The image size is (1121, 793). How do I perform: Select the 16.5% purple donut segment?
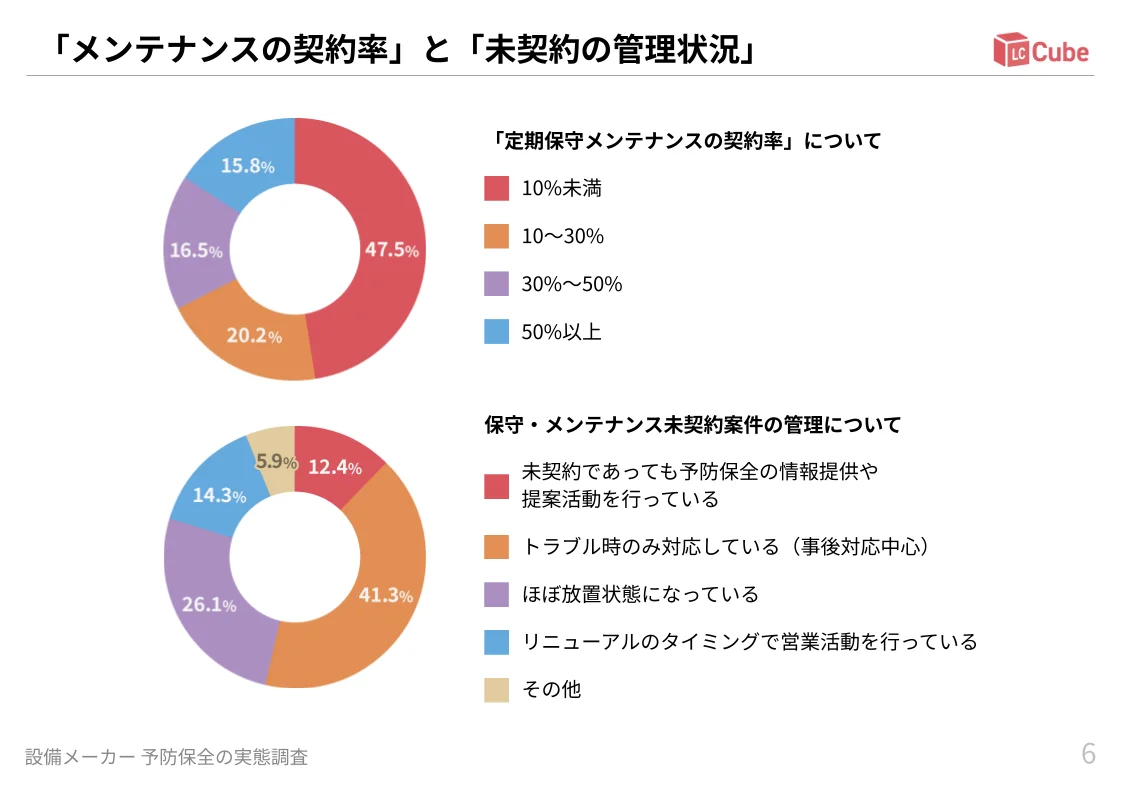194,248
